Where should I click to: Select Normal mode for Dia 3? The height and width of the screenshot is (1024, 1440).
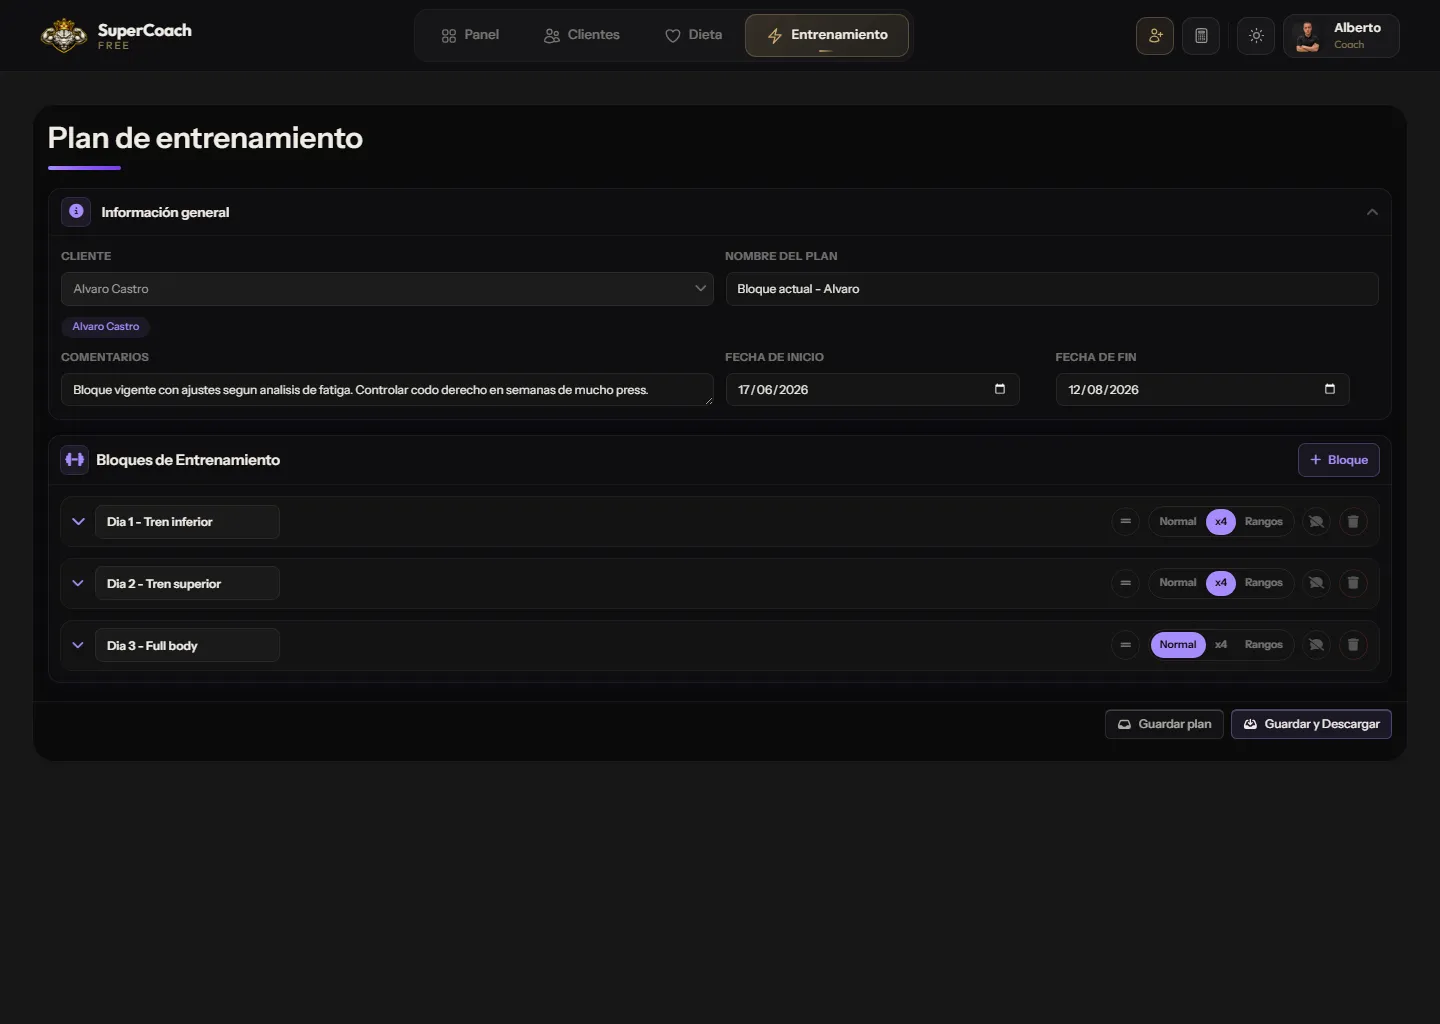[1178, 645]
